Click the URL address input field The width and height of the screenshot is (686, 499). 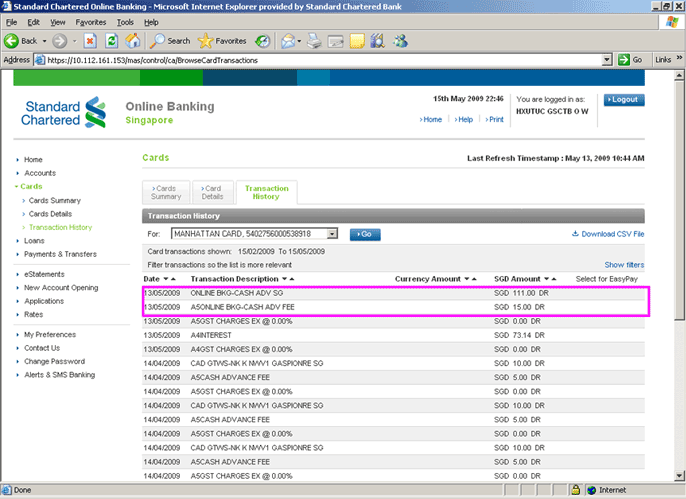pyautogui.click(x=324, y=60)
